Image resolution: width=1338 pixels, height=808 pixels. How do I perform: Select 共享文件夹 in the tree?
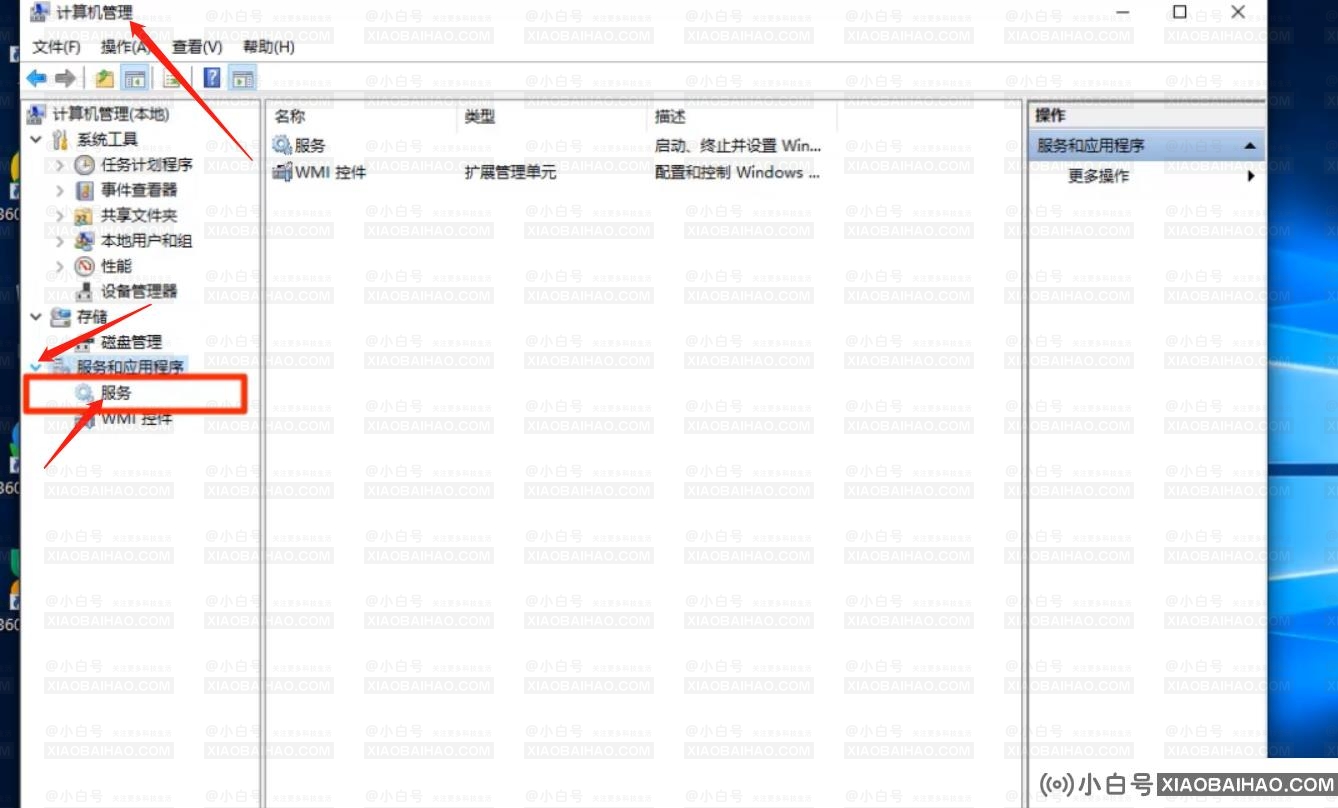(x=139, y=215)
